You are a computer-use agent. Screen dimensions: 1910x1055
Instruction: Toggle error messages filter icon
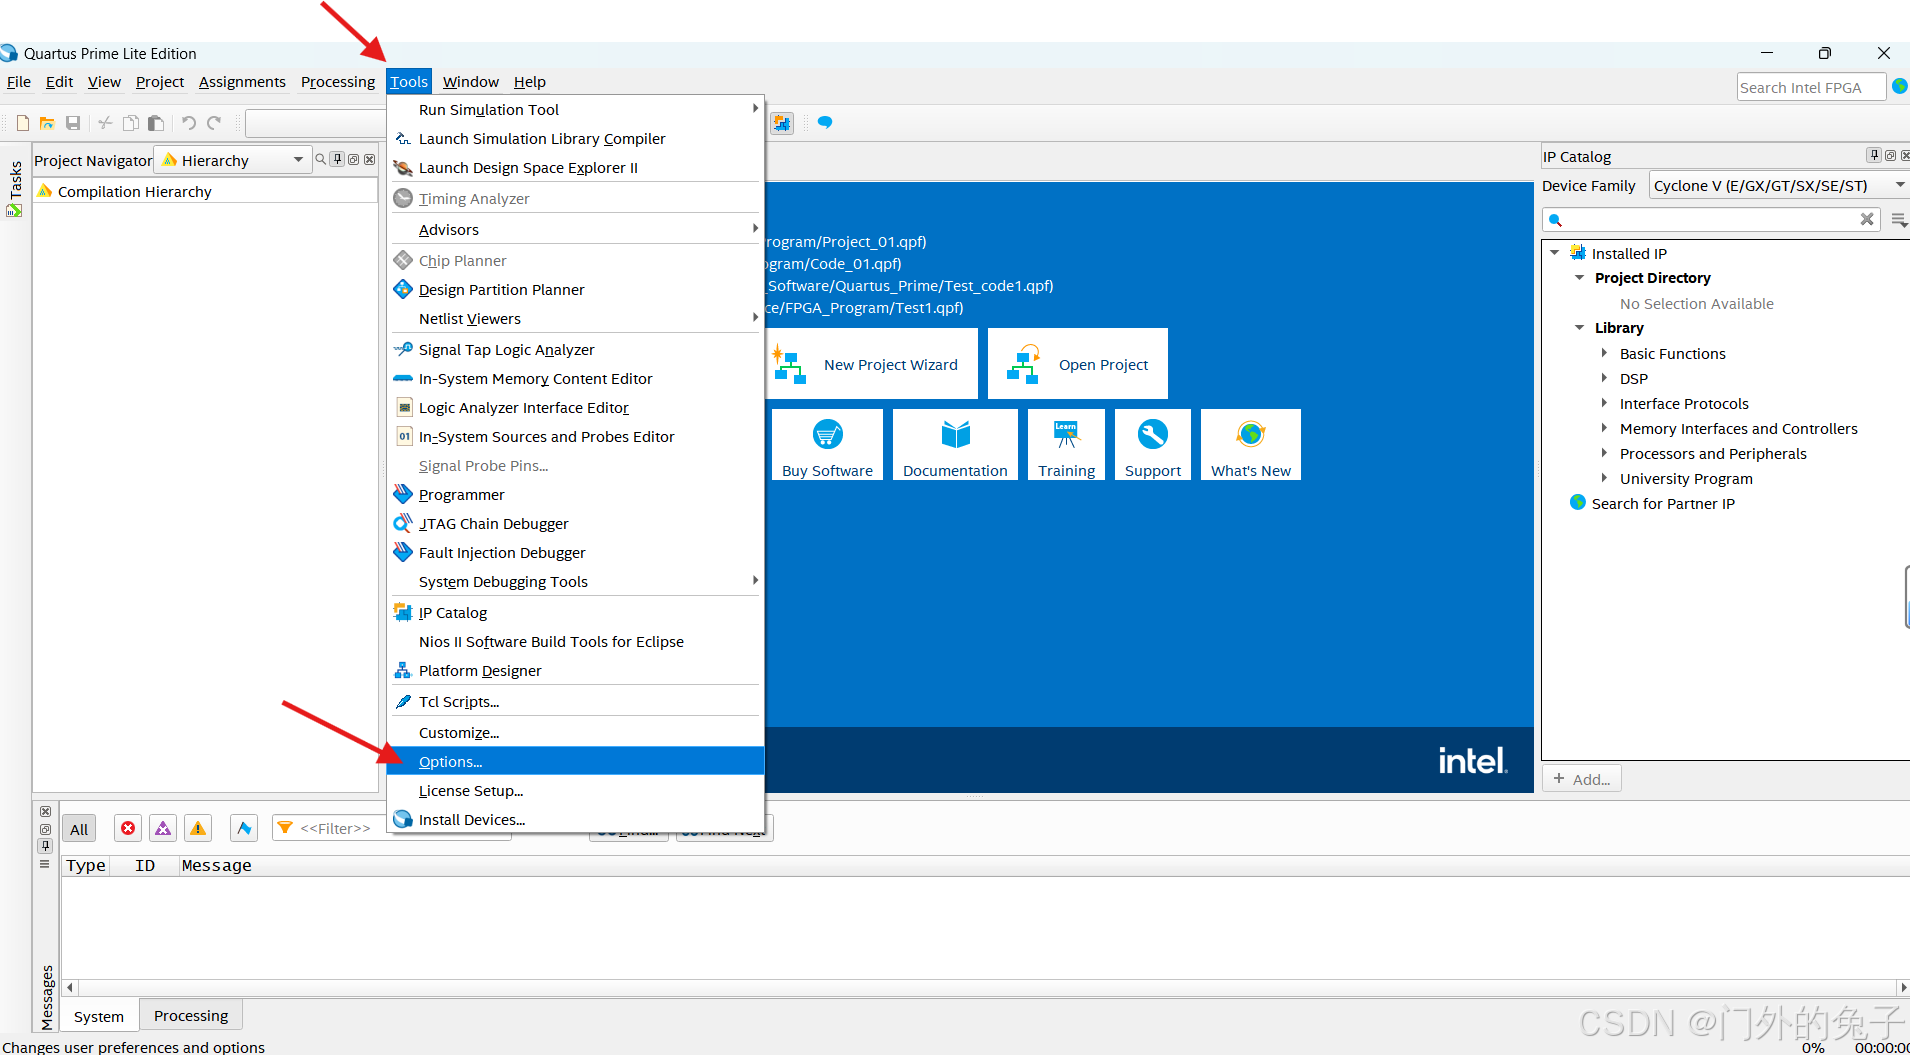click(128, 829)
